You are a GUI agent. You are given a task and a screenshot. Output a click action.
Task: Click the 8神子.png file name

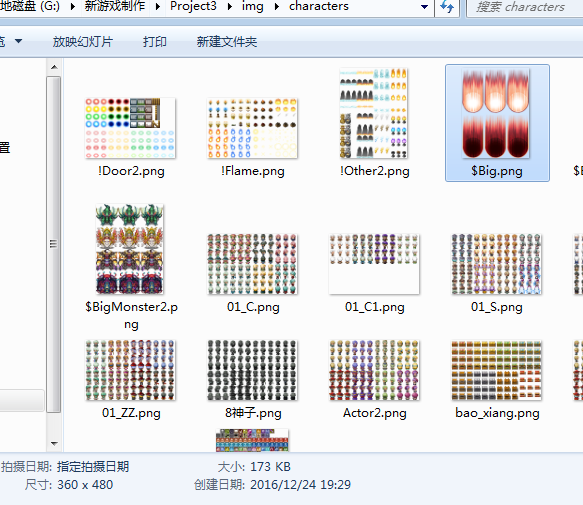click(x=253, y=413)
